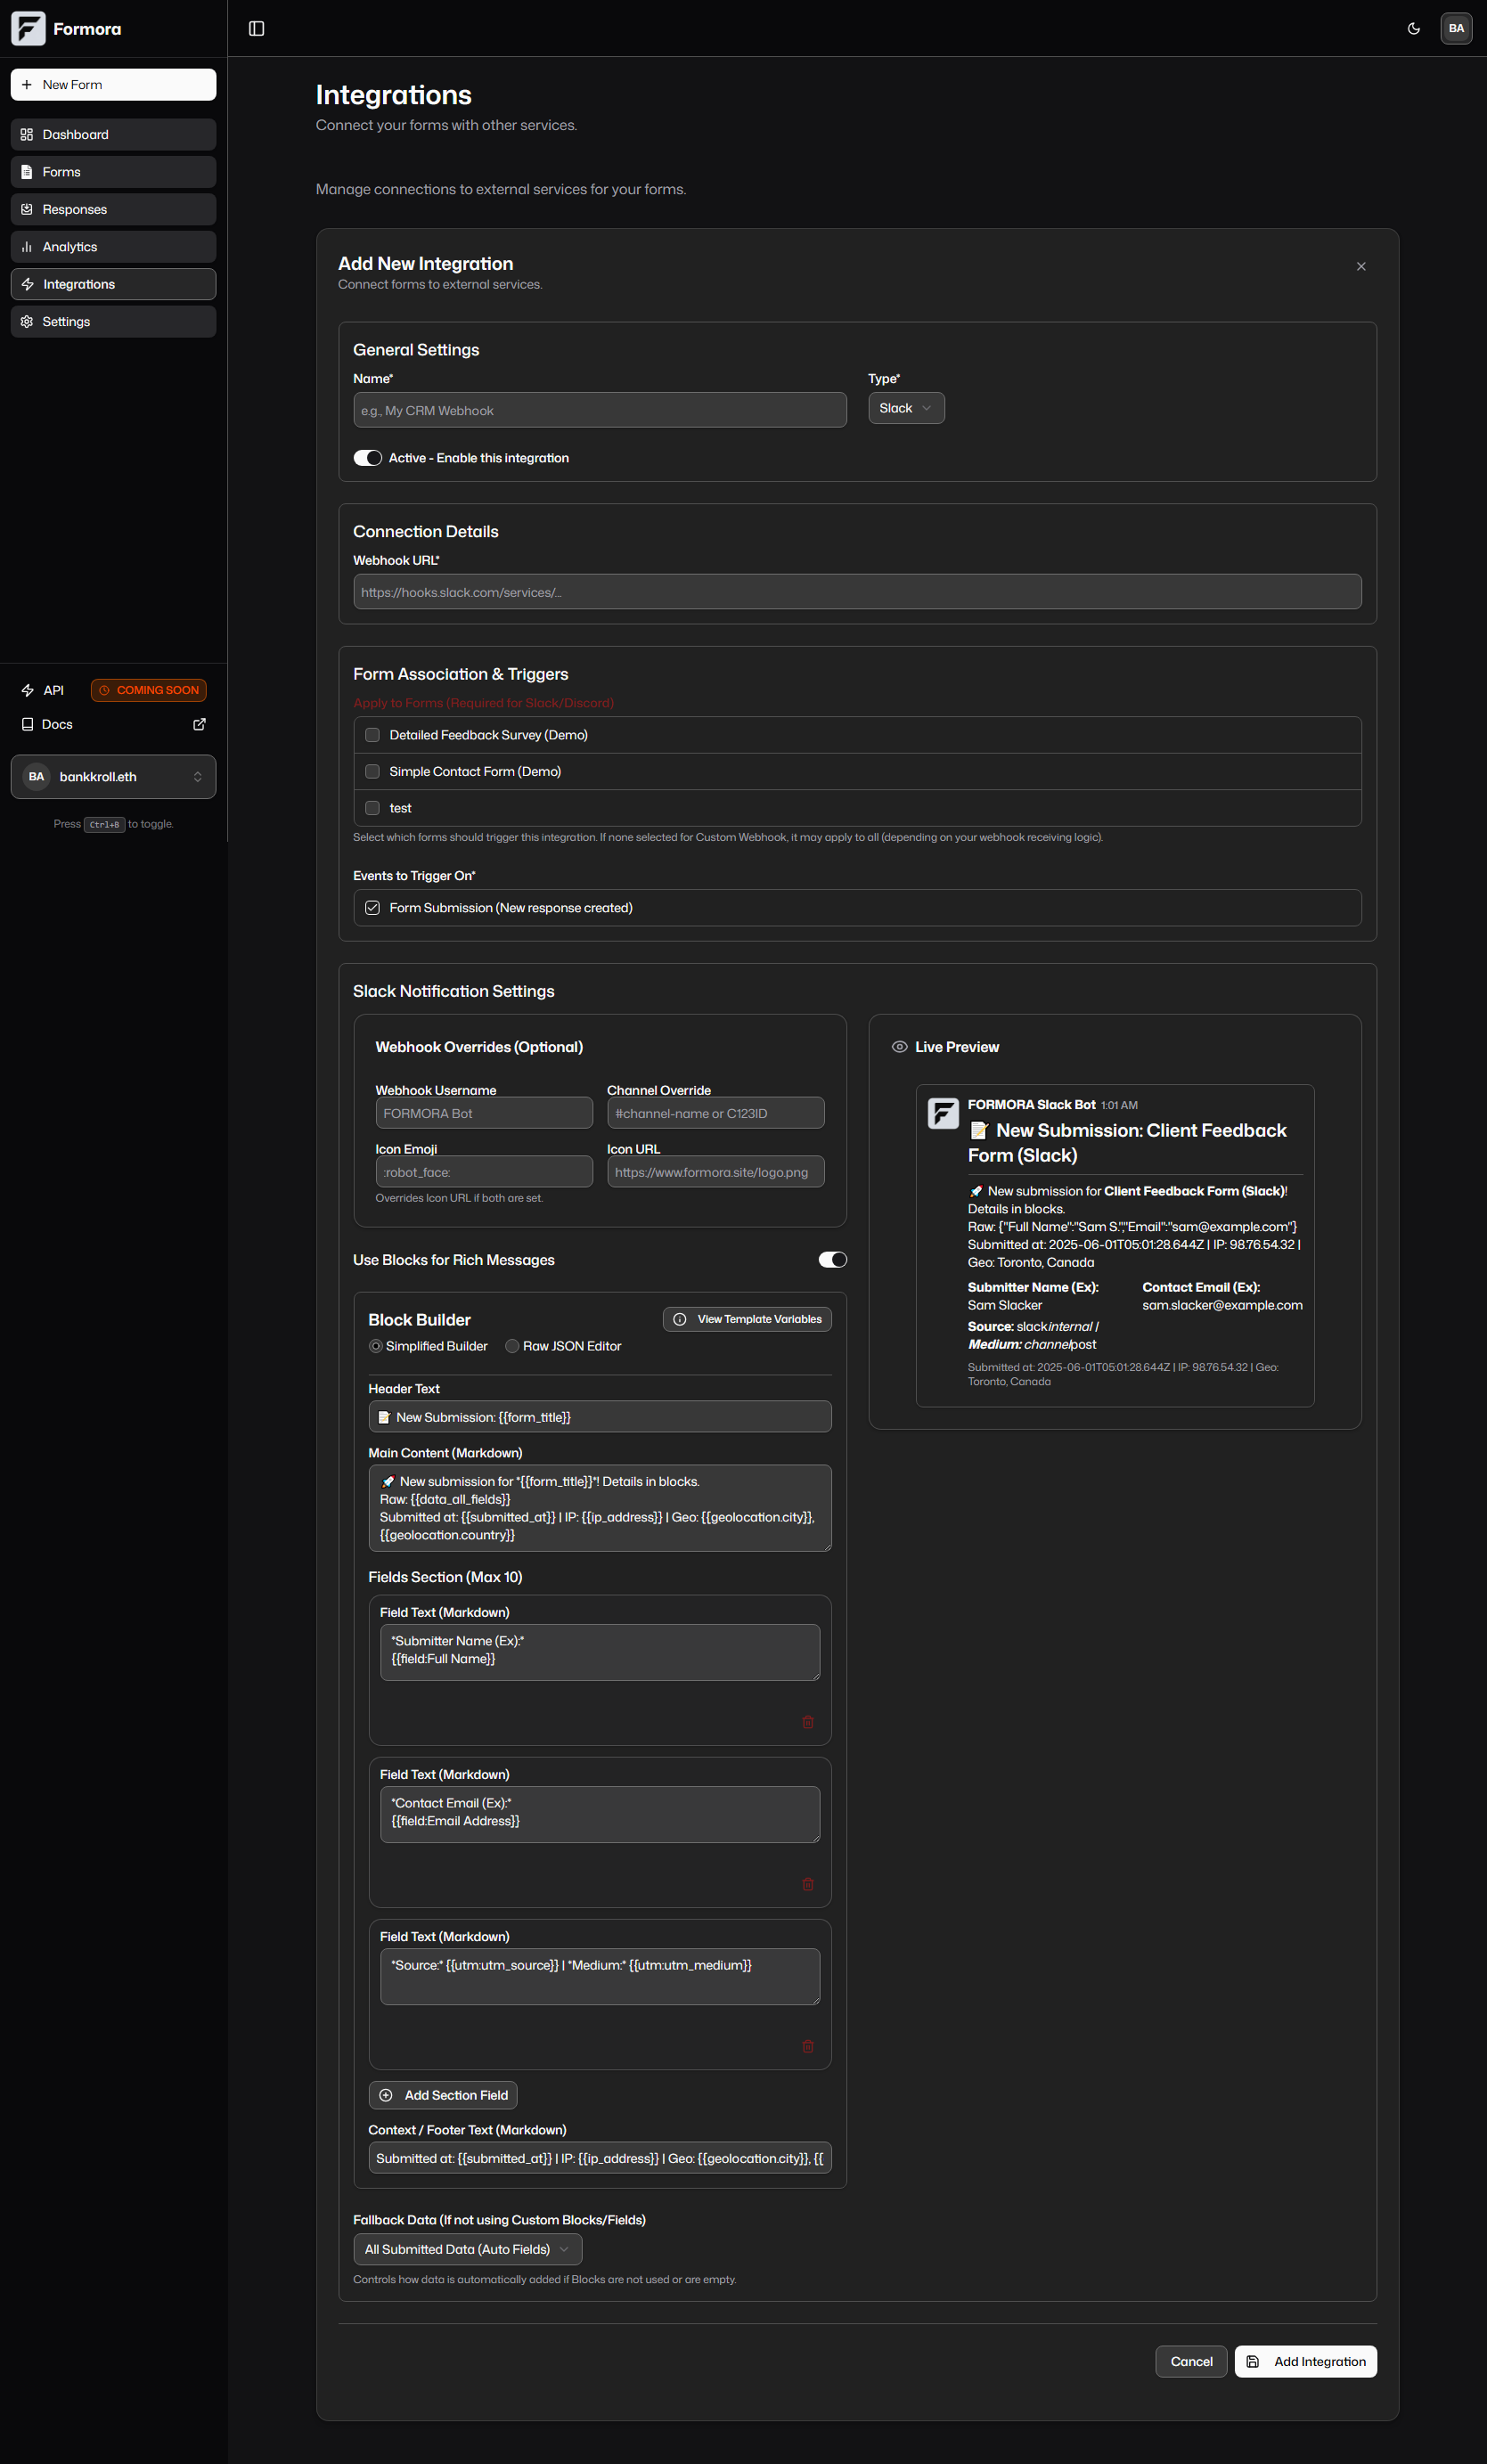Select the Analytics icon in the sidebar
Viewport: 1487px width, 2464px height.
pyautogui.click(x=27, y=246)
